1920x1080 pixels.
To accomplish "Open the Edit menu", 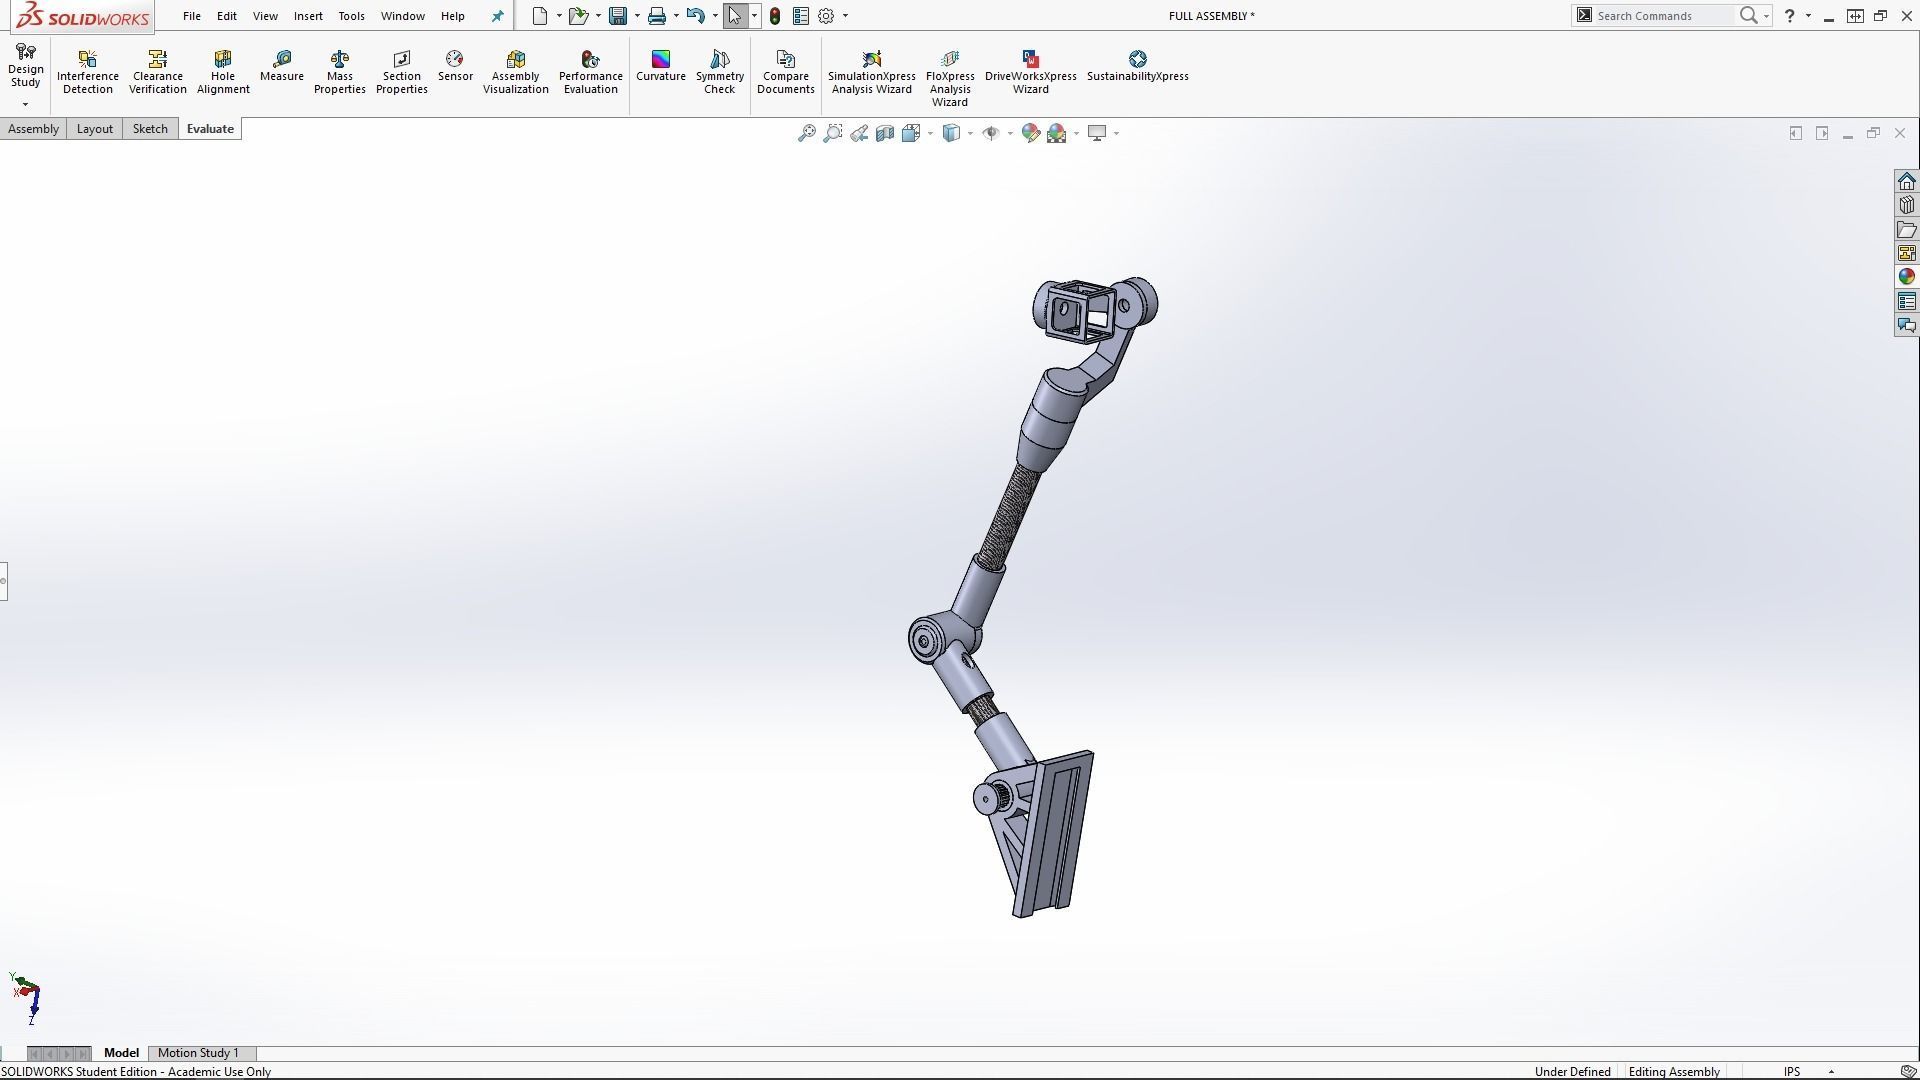I will click(x=227, y=16).
